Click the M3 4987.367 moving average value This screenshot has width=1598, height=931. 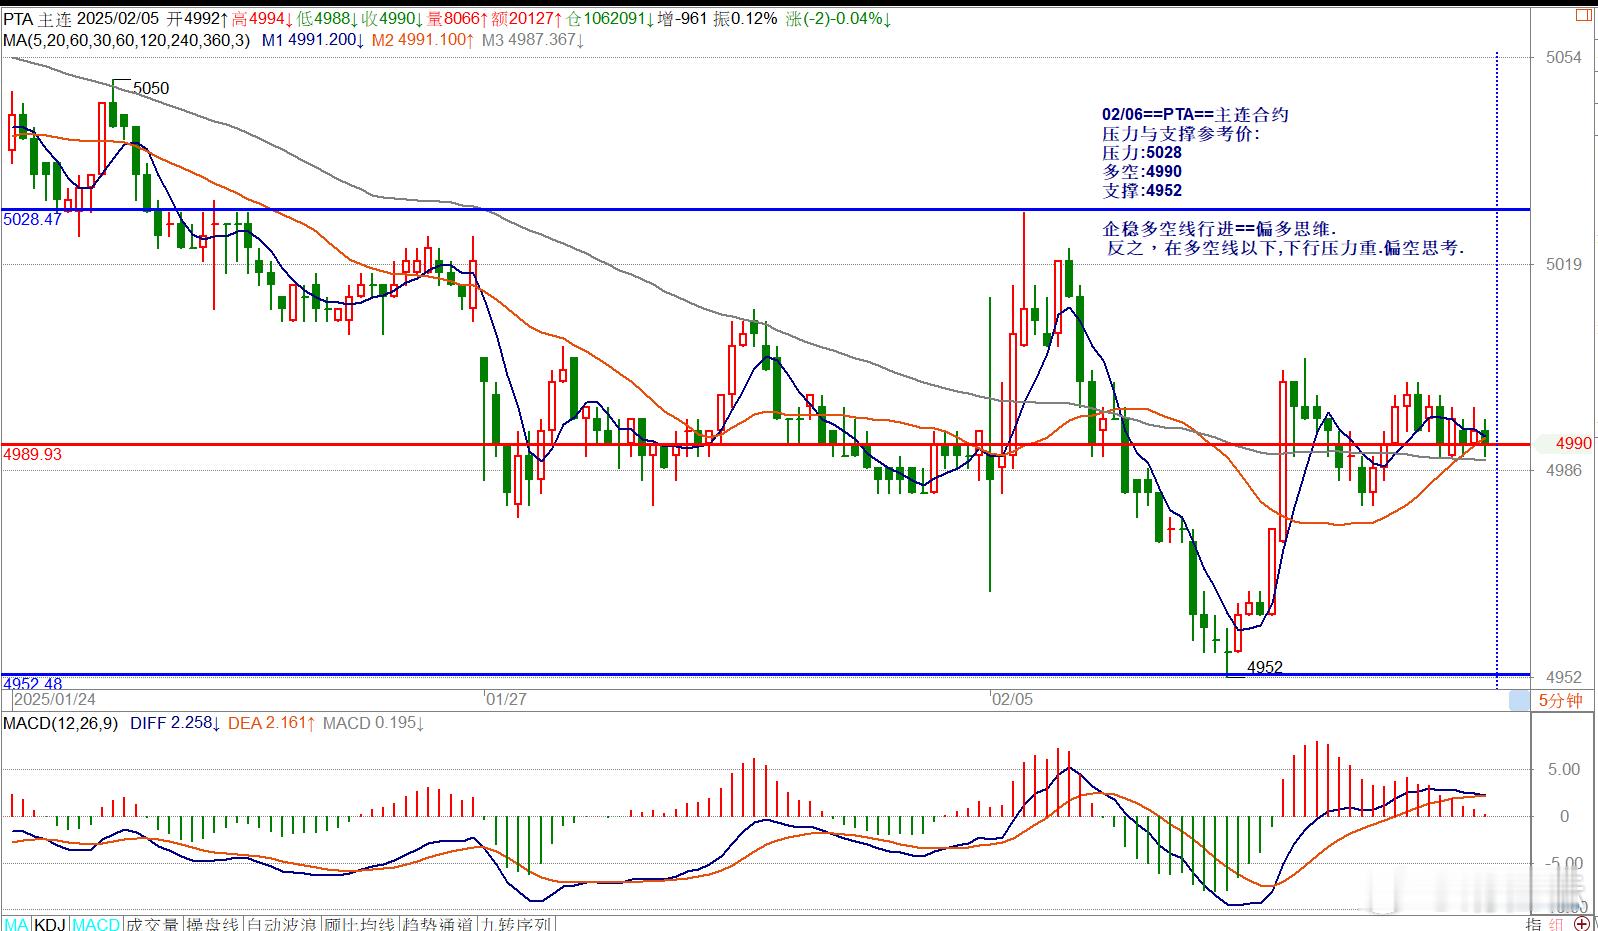point(533,40)
